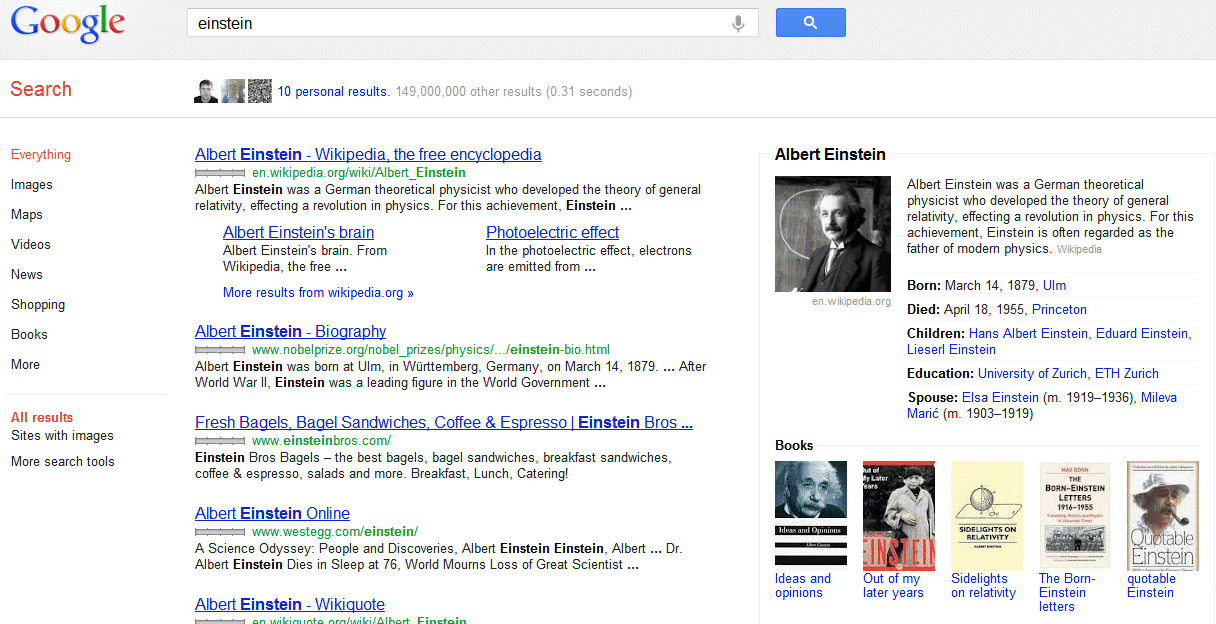Open the first personal results profile photo
This screenshot has width=1216, height=624.
pos(206,91)
